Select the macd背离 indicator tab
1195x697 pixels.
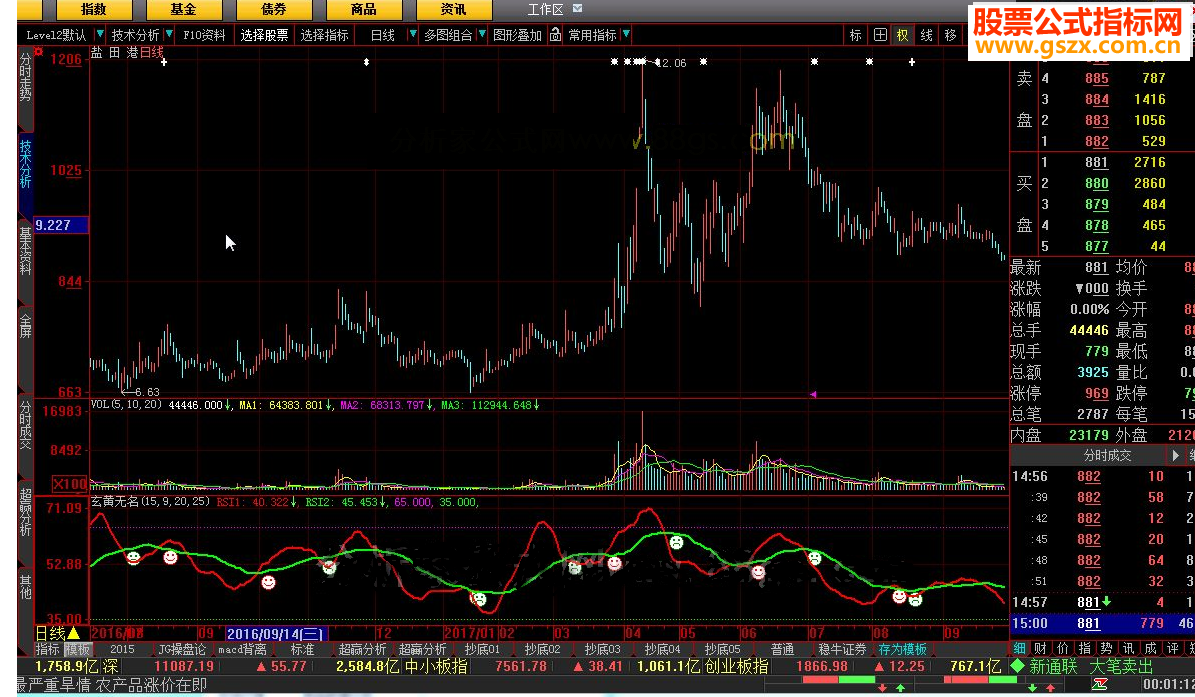(x=242, y=650)
